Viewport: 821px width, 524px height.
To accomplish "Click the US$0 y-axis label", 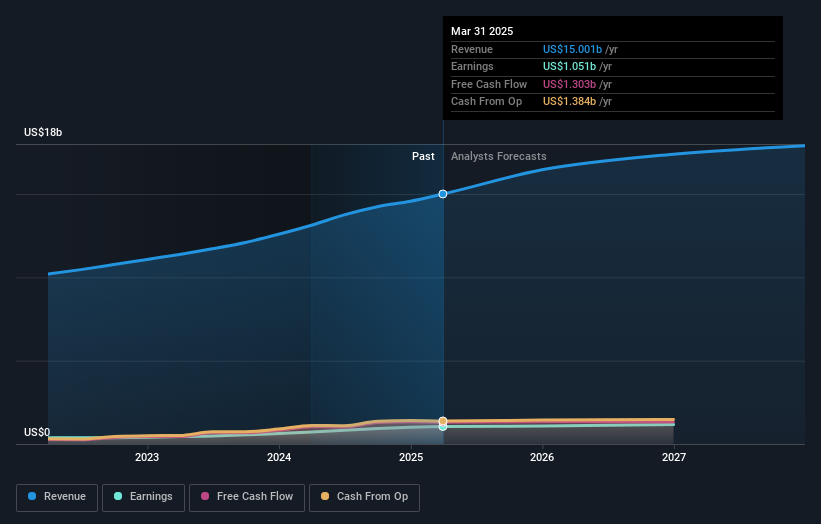I will pos(37,432).
